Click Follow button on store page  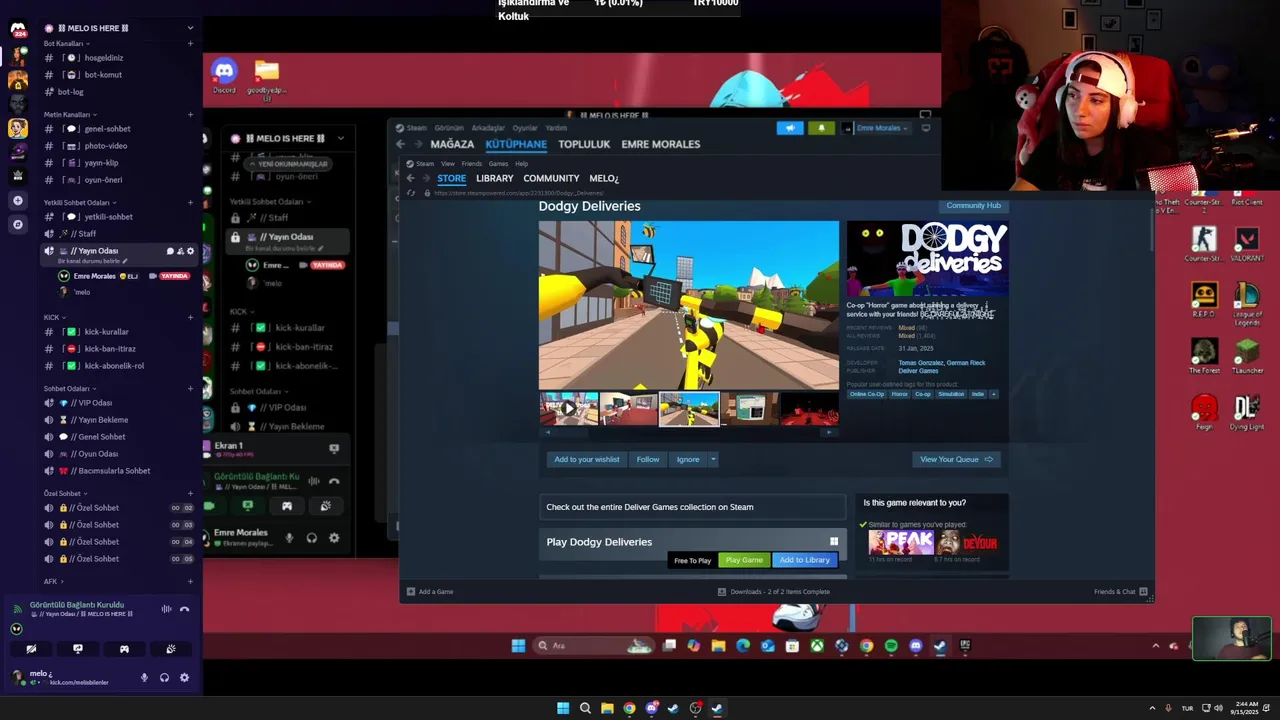pyautogui.click(x=648, y=460)
